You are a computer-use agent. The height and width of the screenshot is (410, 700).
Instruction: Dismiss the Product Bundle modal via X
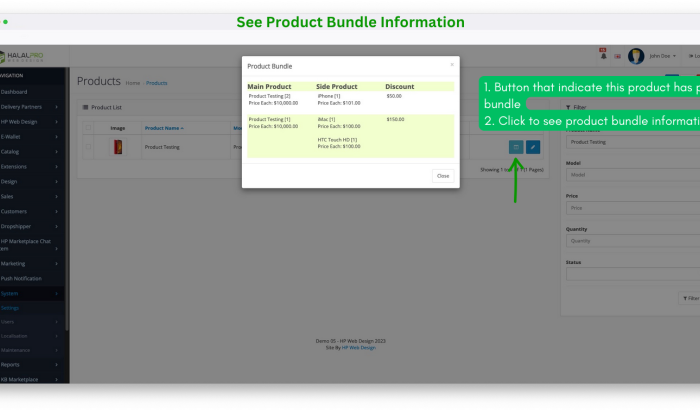pos(452,65)
